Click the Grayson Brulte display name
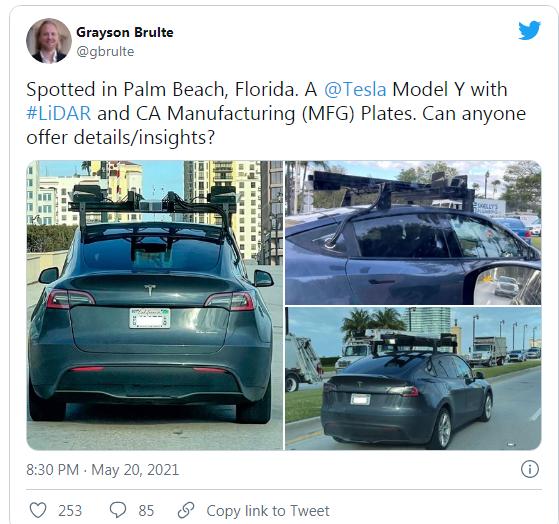559x524 pixels. (x=125, y=32)
